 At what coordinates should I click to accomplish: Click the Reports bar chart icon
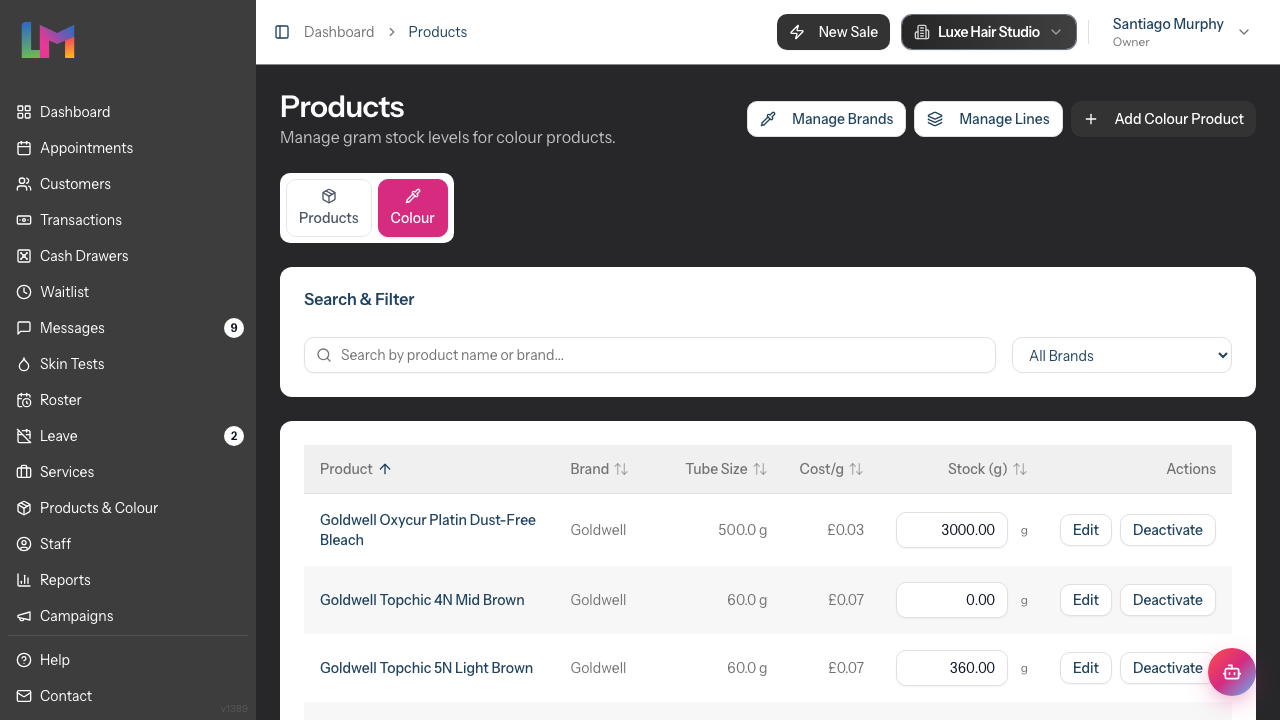click(x=24, y=580)
